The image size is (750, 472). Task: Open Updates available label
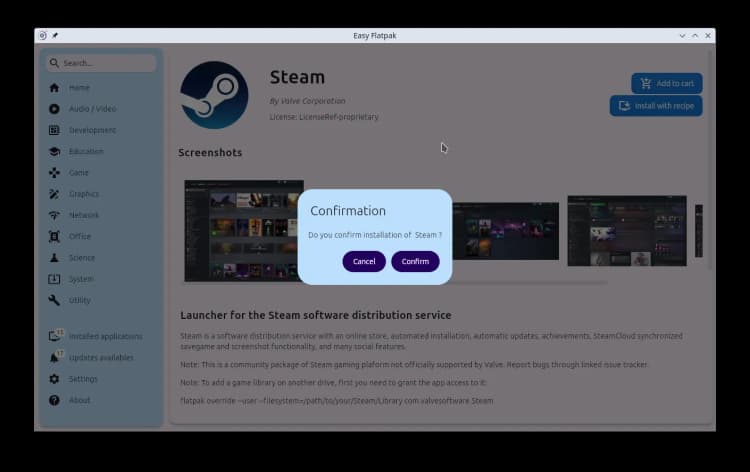[101, 358]
